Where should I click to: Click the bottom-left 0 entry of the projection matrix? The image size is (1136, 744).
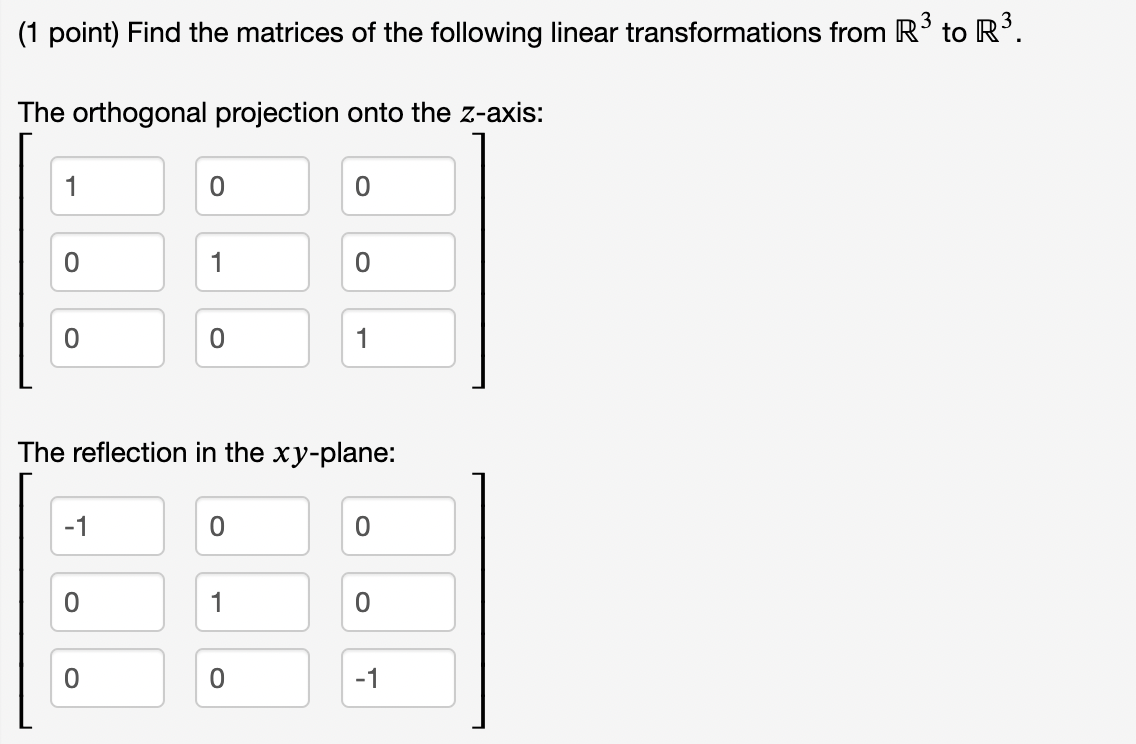pyautogui.click(x=107, y=338)
